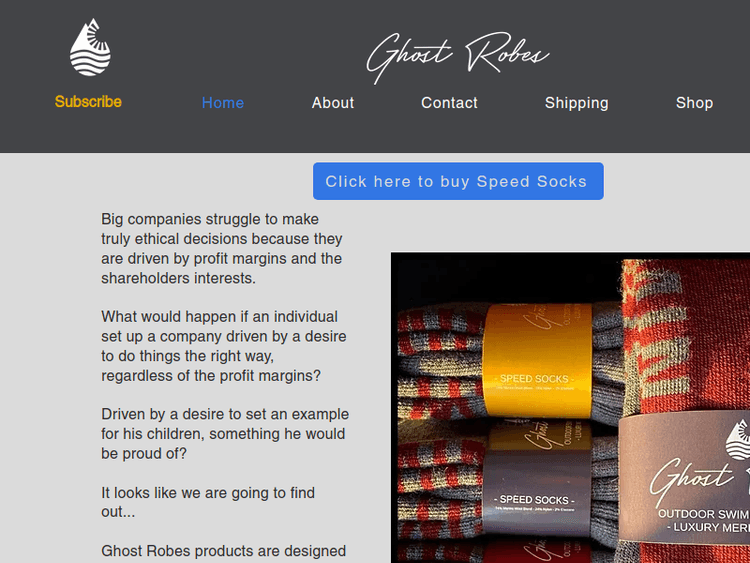Select the 'Big companies struggle' paragraph
The height and width of the screenshot is (563, 750).
(222, 248)
